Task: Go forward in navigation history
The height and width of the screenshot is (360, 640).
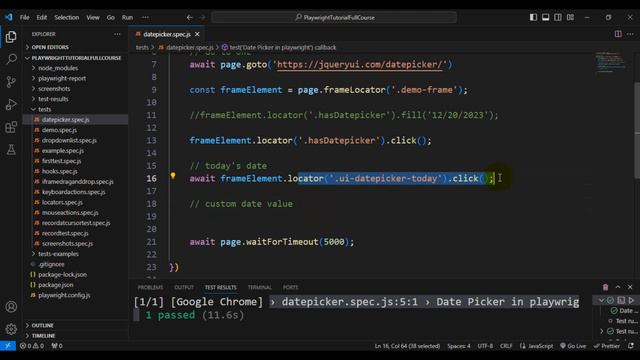Action: click(202, 18)
